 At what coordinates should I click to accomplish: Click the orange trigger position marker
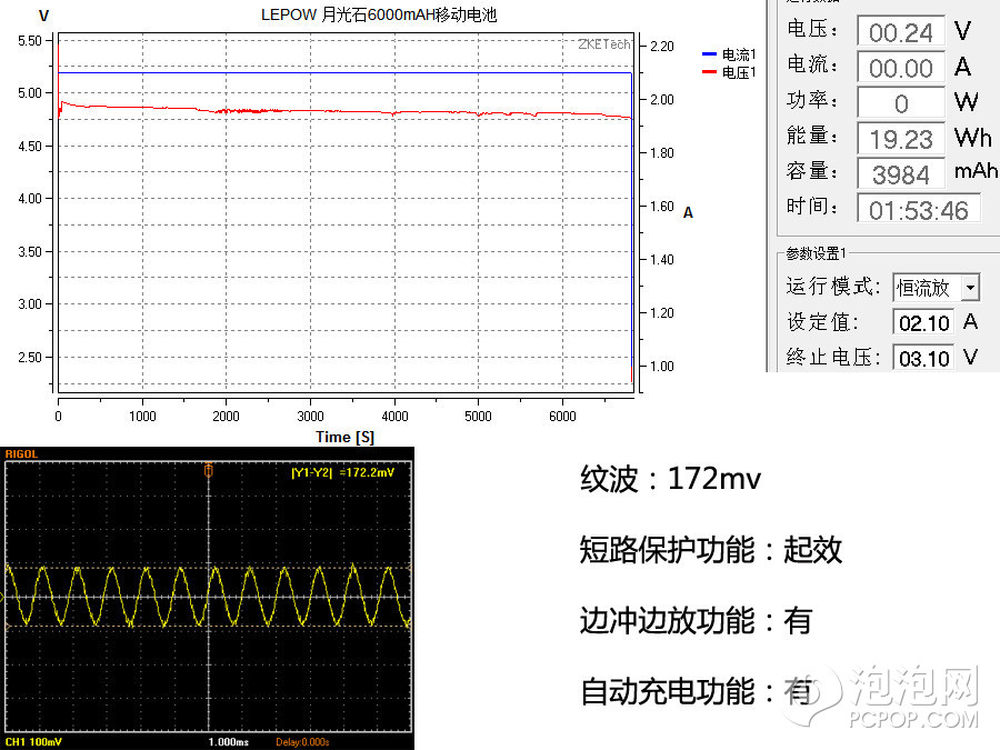(x=209, y=470)
